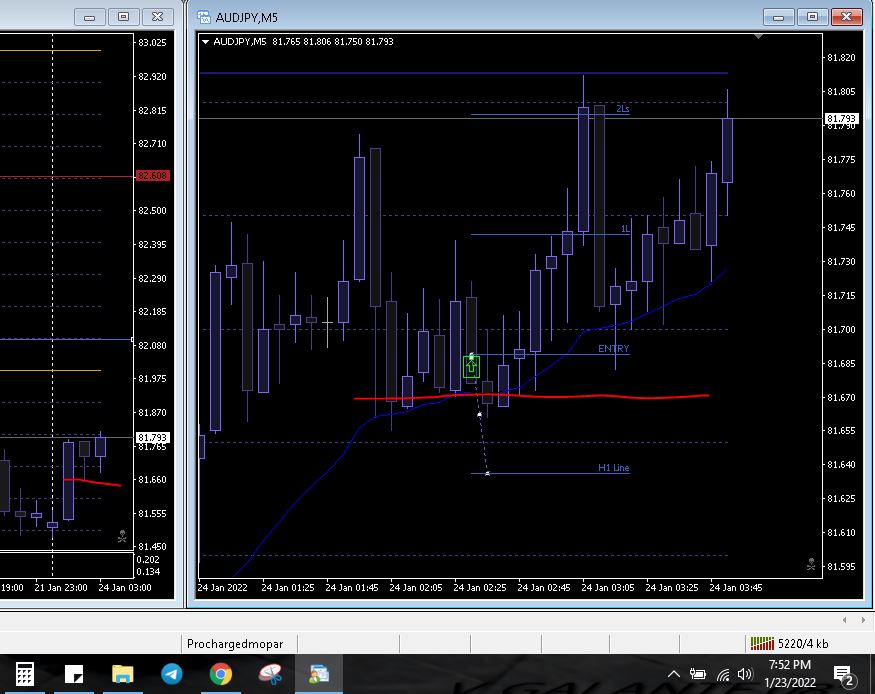
Task: Select the 2Ls line label
Action: tap(623, 109)
